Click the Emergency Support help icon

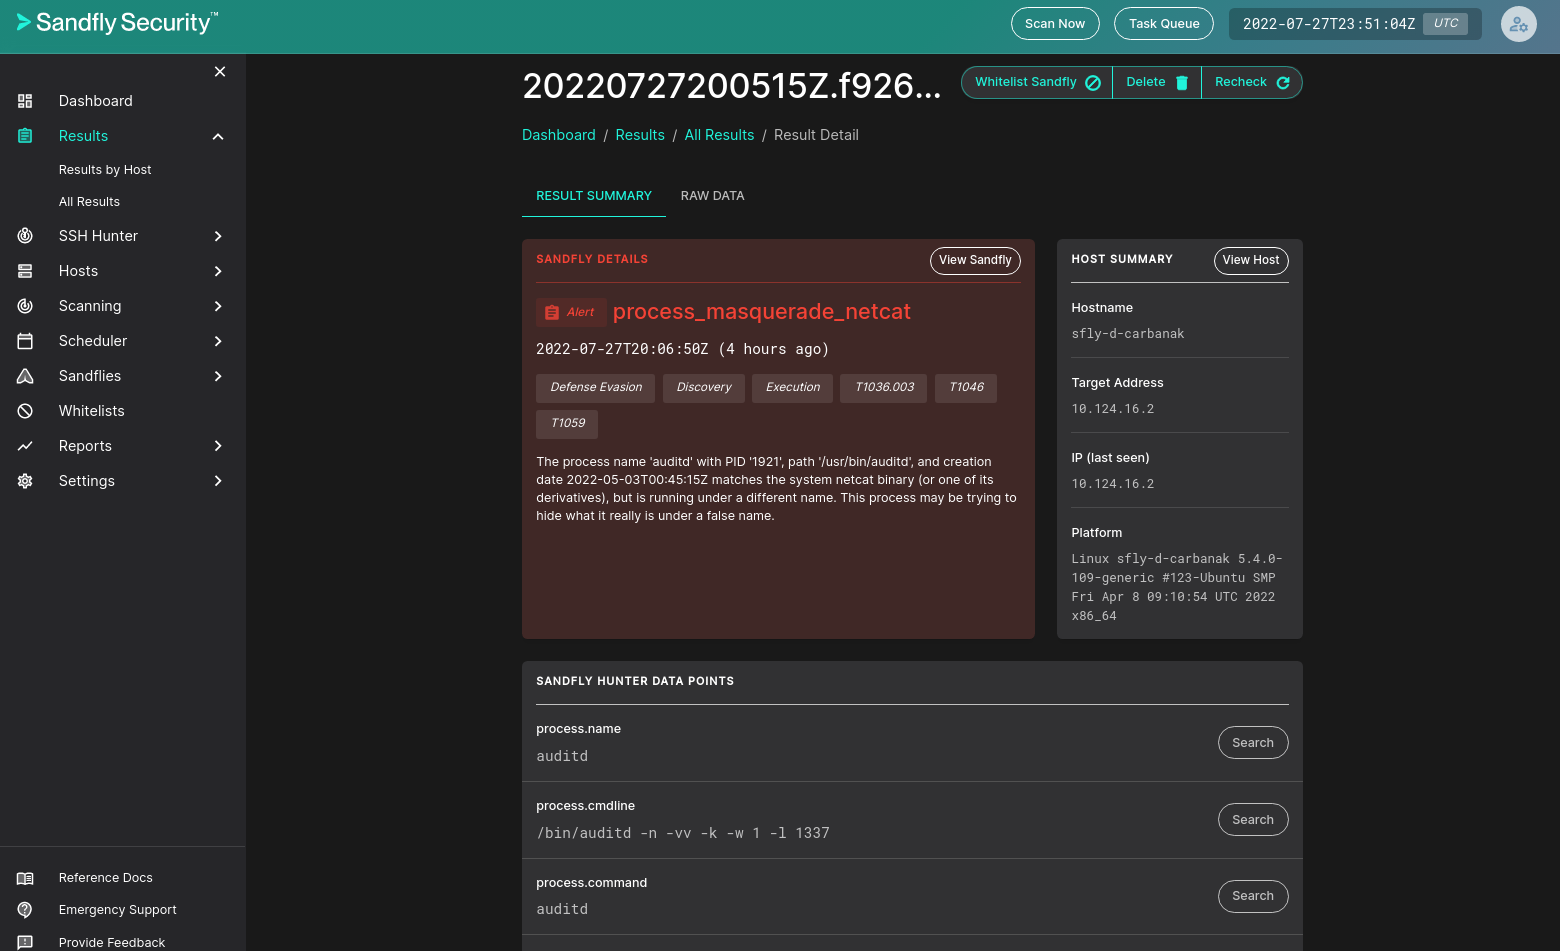(25, 910)
